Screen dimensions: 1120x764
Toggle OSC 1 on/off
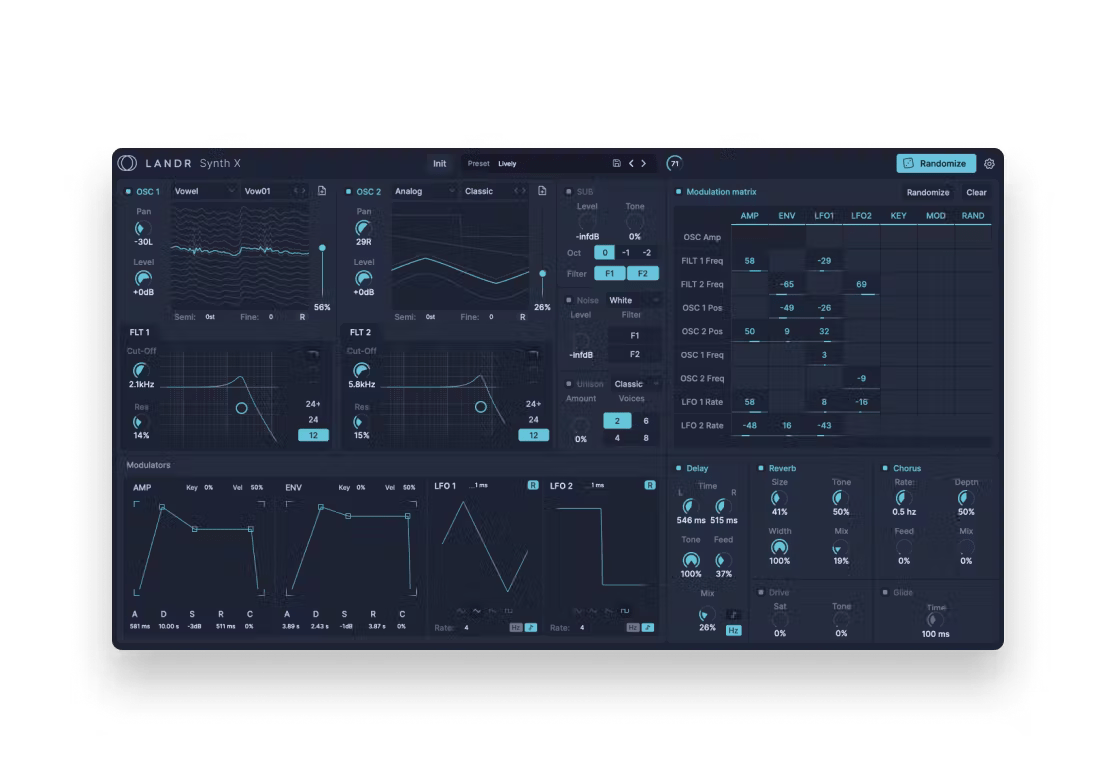[x=129, y=191]
